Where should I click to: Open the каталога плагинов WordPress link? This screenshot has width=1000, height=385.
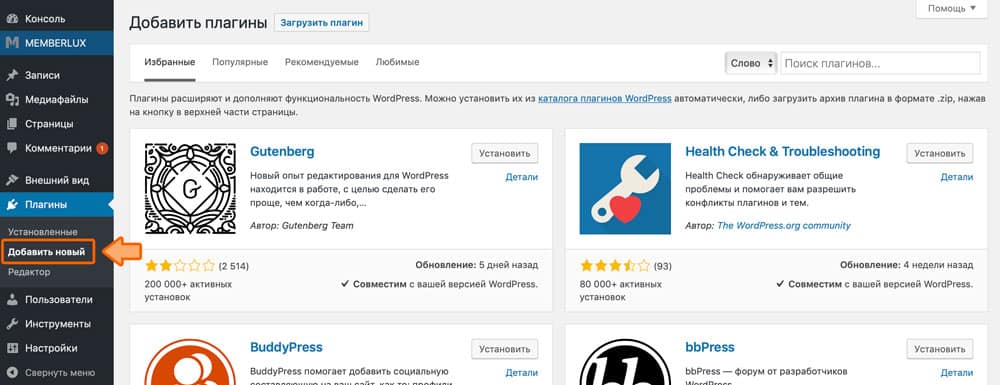pyautogui.click(x=605, y=99)
